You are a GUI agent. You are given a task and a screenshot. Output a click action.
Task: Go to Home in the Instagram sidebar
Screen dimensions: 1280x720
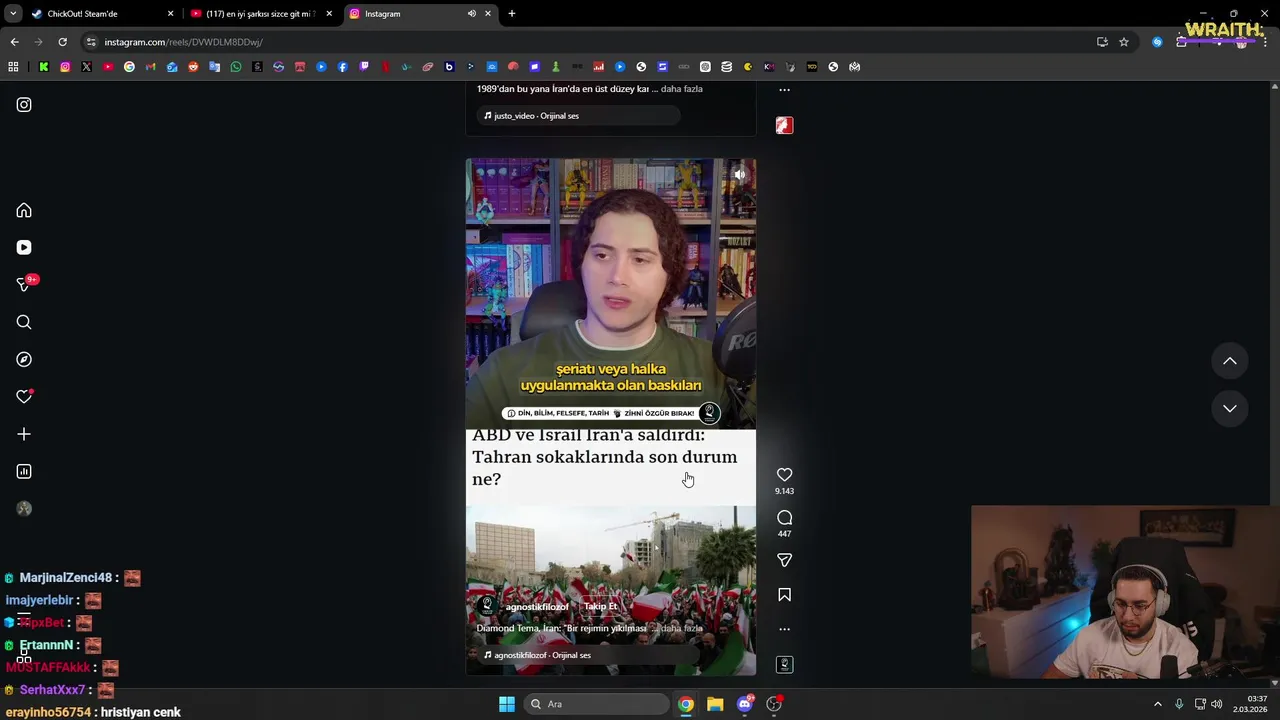(24, 211)
